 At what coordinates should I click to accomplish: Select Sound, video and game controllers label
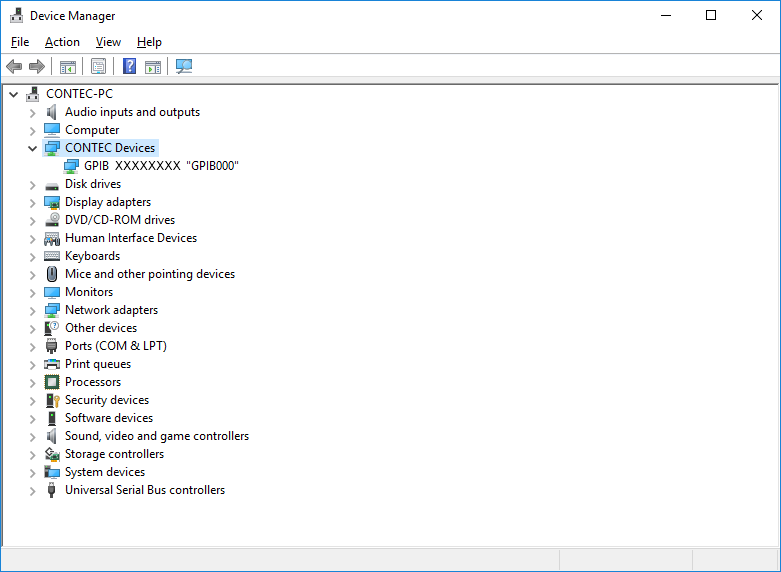[157, 436]
